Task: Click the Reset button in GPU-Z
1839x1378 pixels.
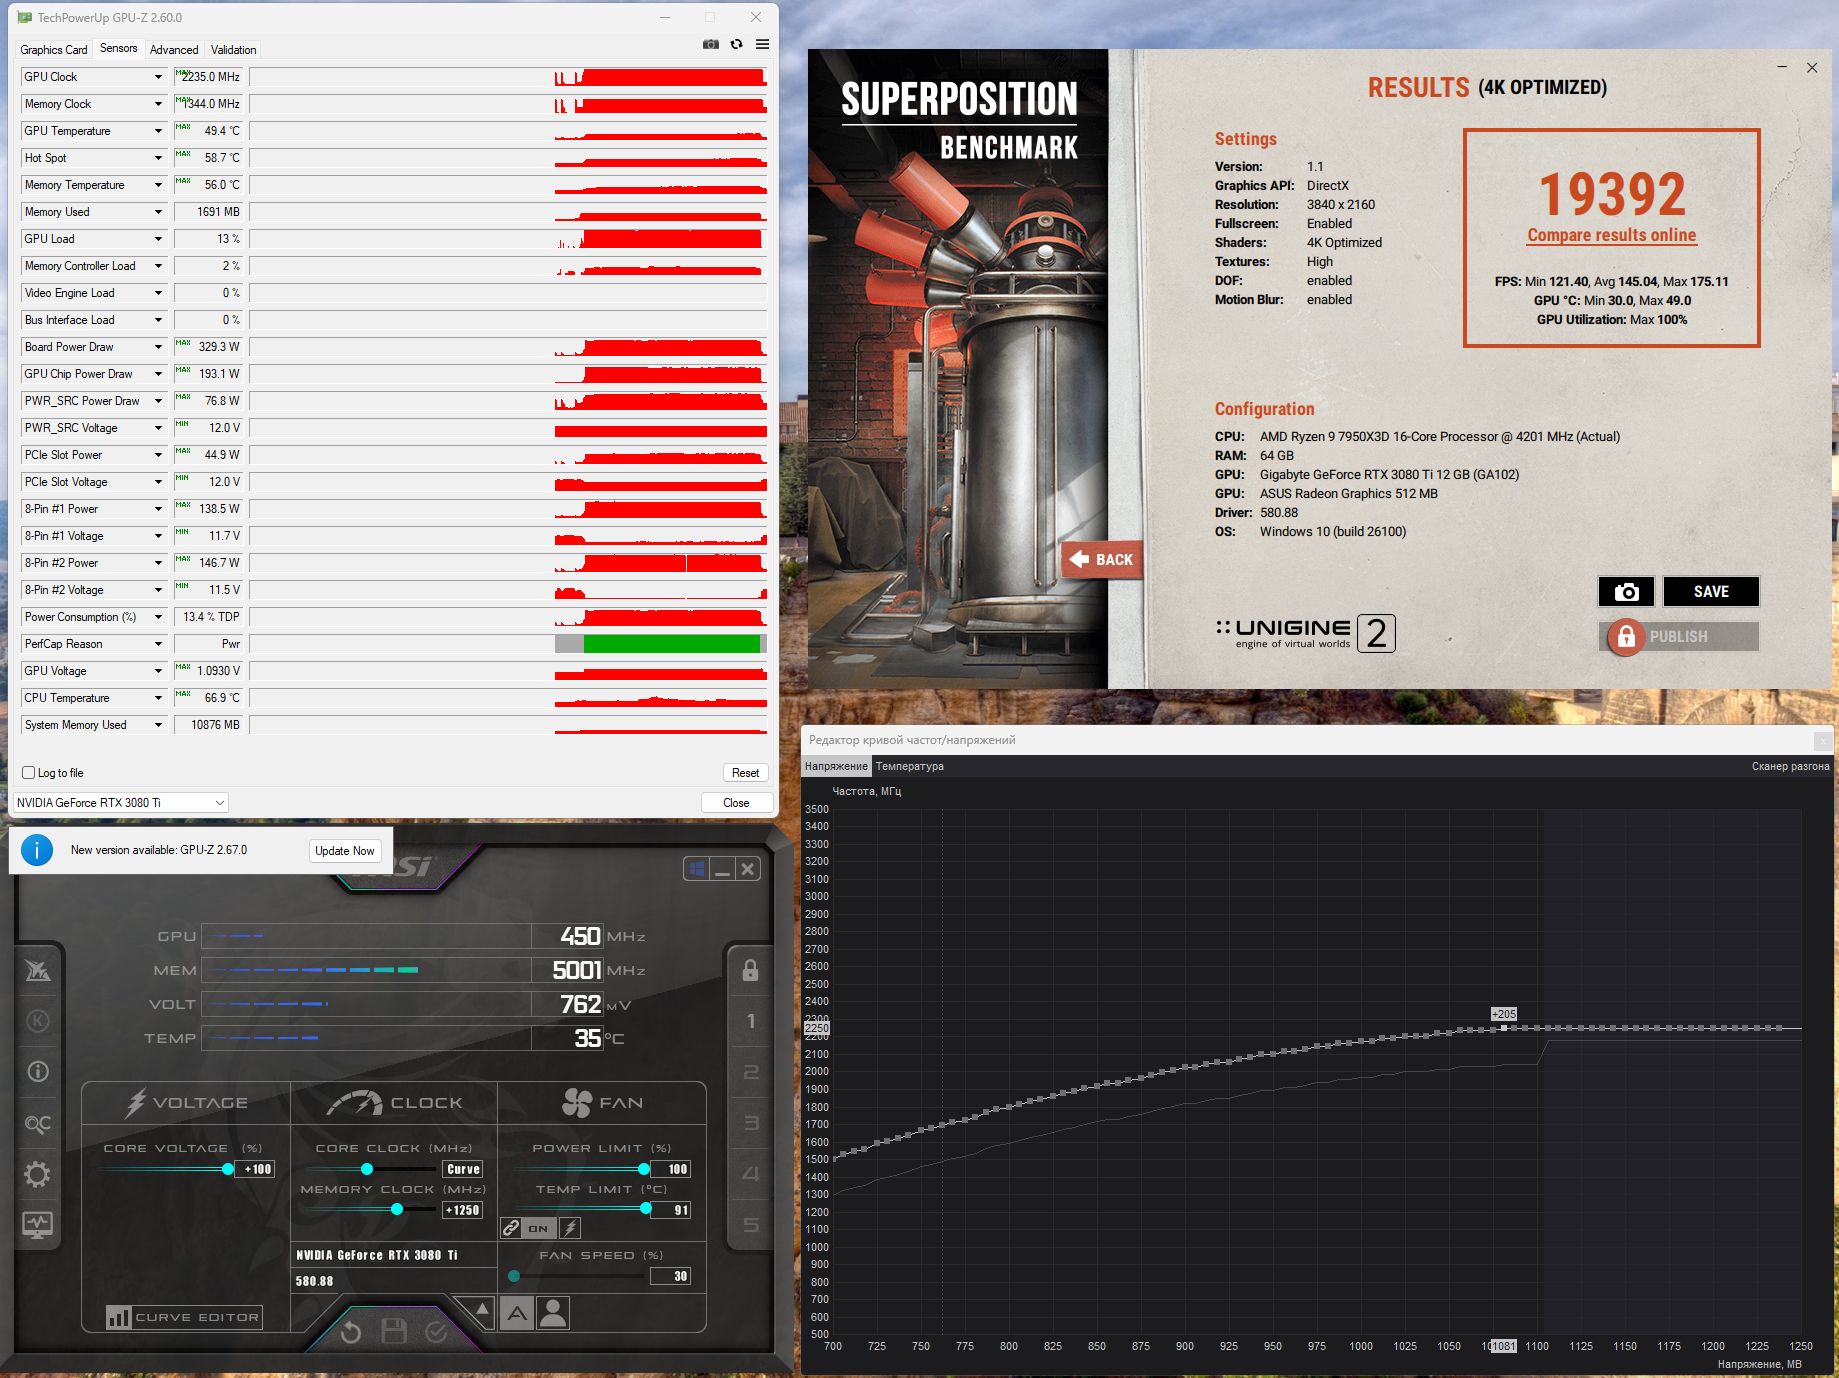Action: [x=745, y=773]
